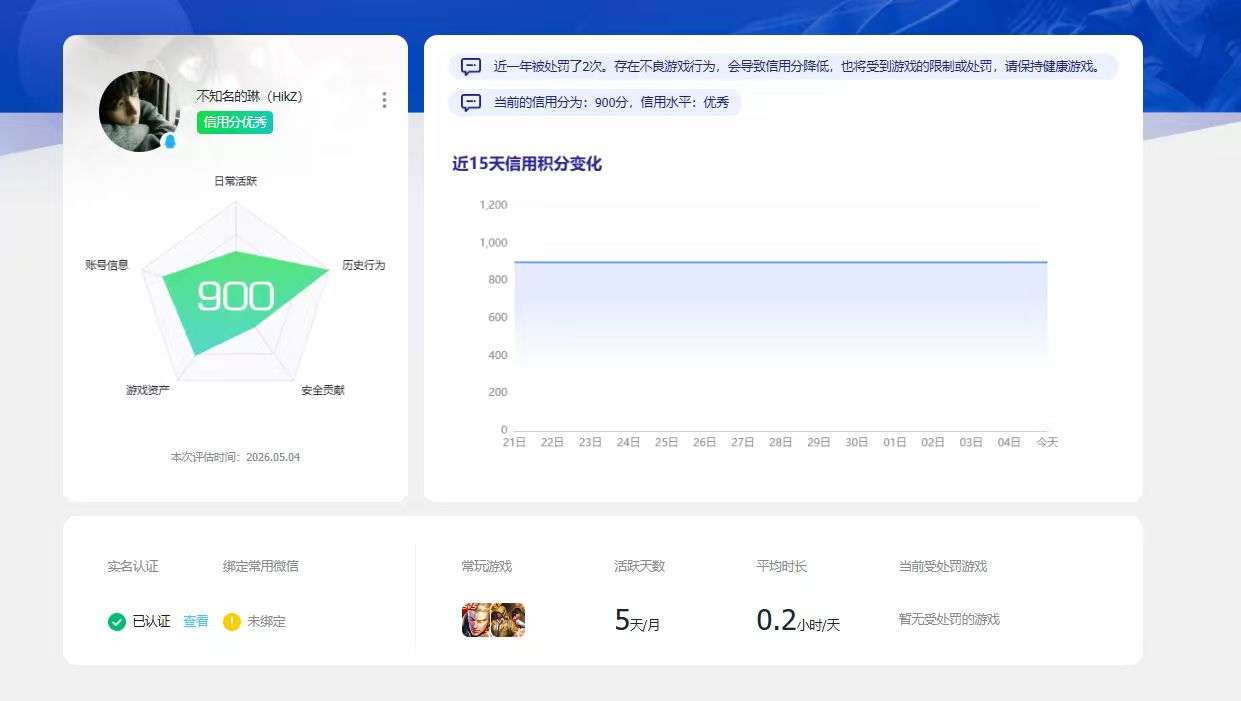Image resolution: width=1241 pixels, height=701 pixels.
Task: Click the 1,200 y-axis label
Action: [494, 205]
